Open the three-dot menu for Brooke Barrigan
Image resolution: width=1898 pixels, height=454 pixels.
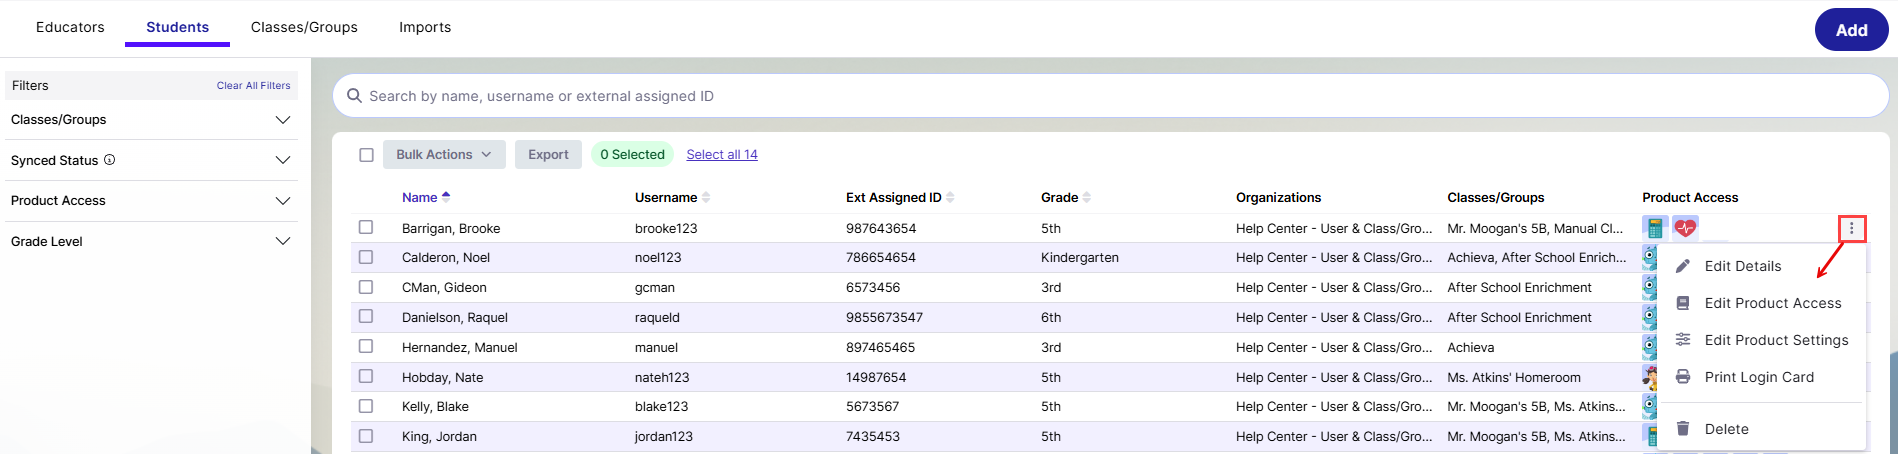coord(1851,229)
